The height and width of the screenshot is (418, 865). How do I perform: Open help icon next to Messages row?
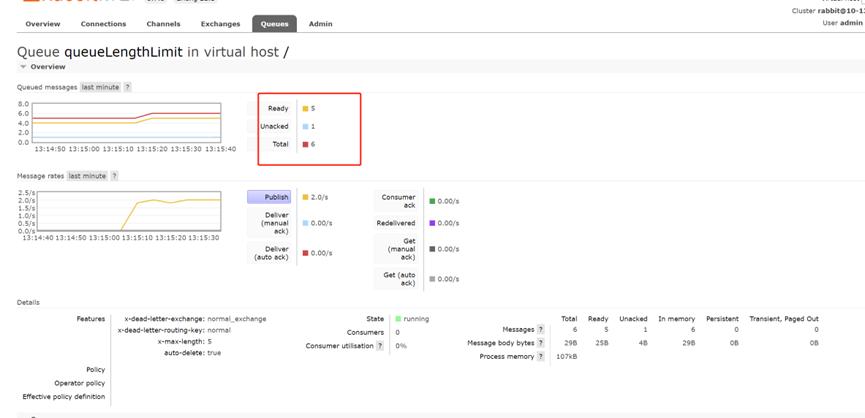pyautogui.click(x=541, y=329)
